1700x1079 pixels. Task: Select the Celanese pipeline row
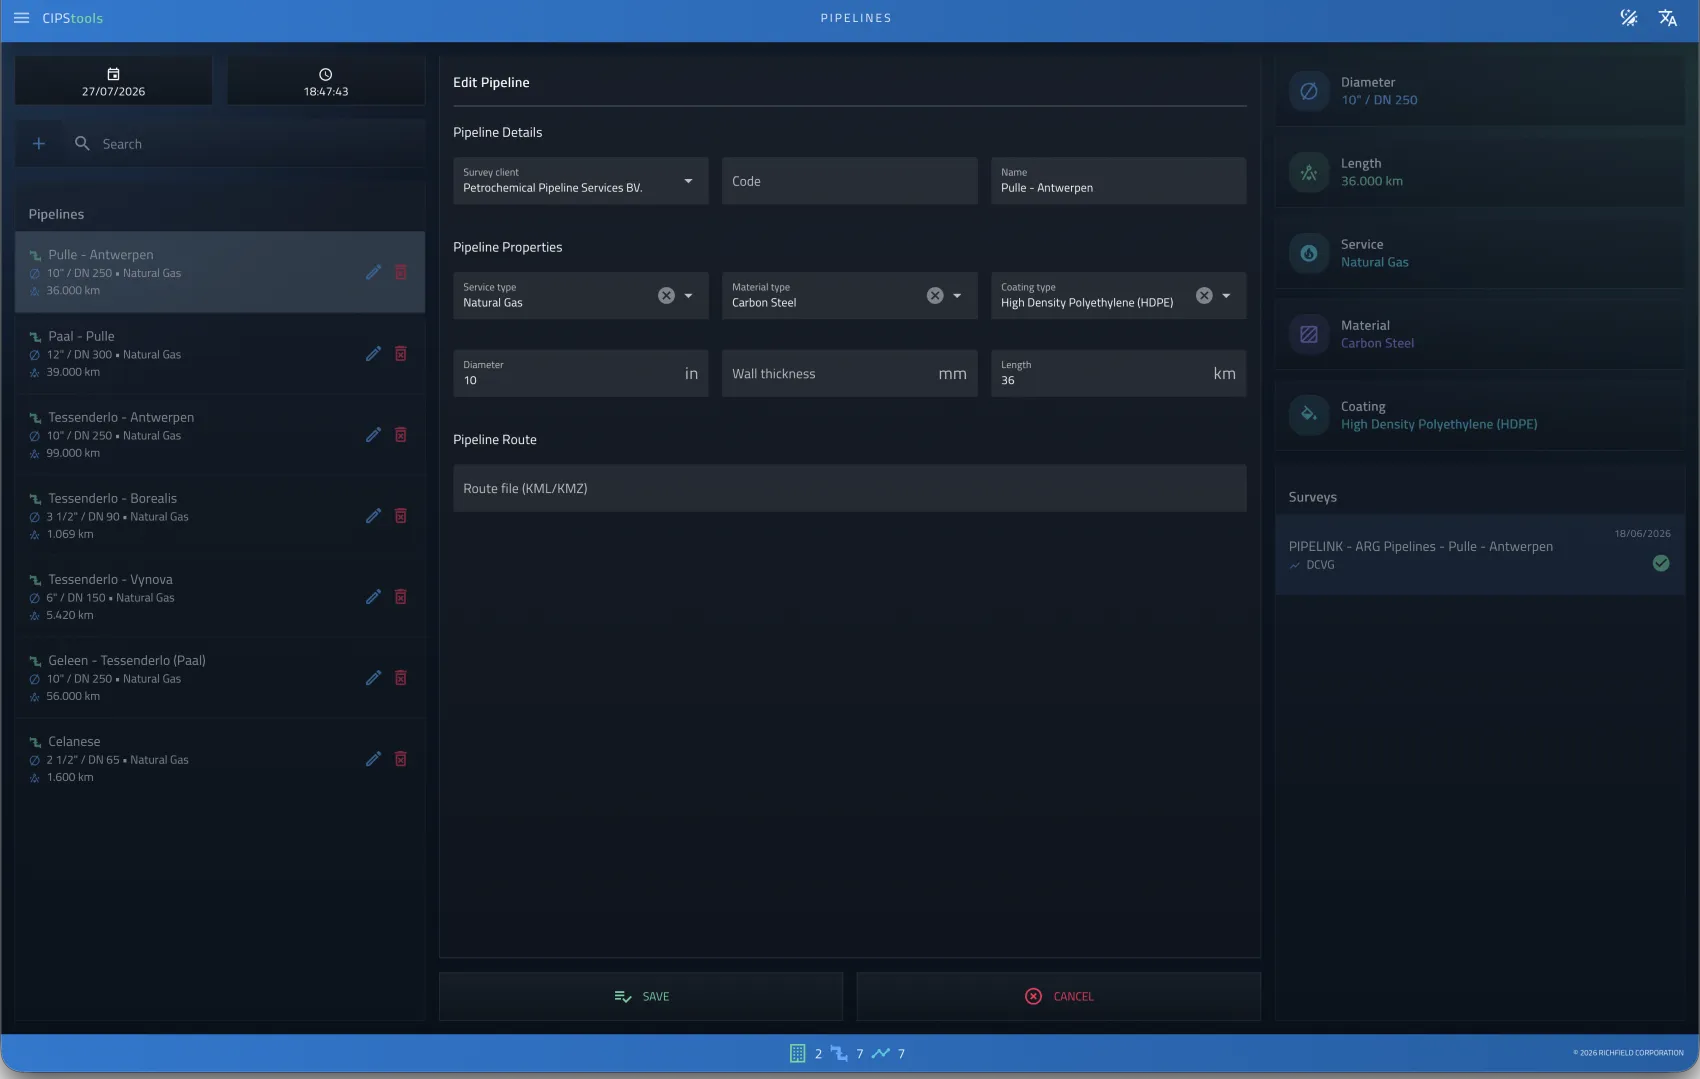tap(220, 758)
